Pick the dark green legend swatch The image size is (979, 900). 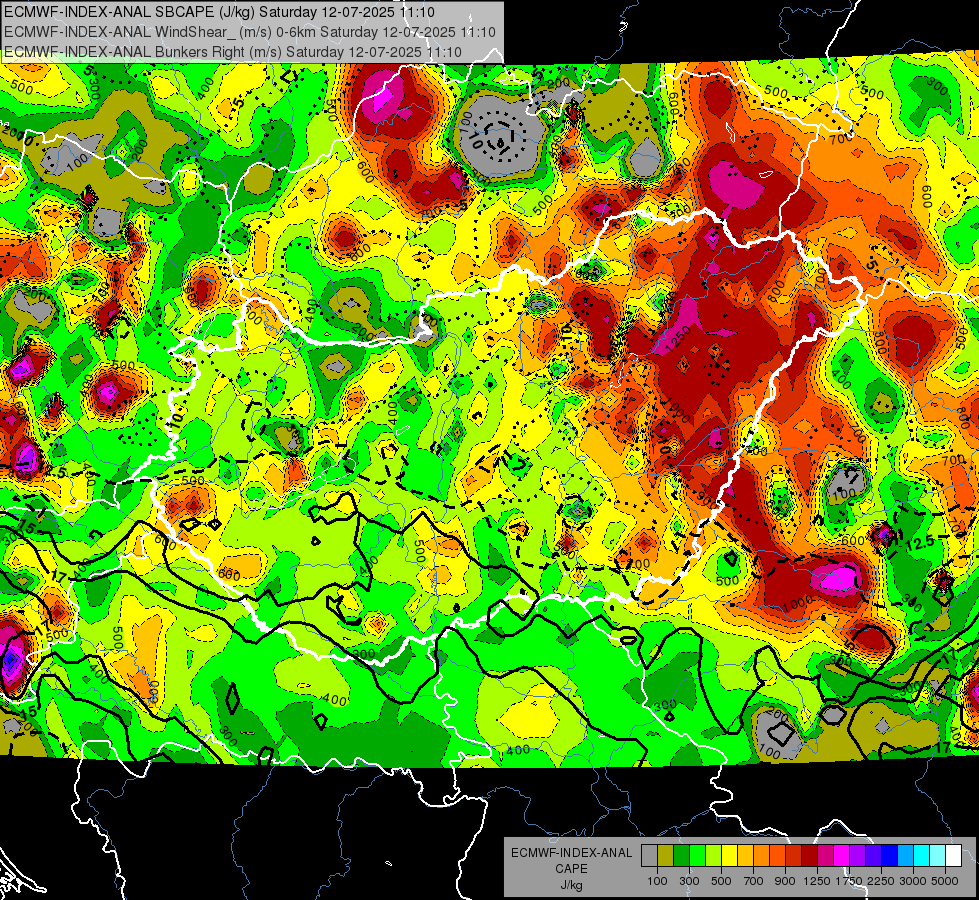click(x=681, y=856)
